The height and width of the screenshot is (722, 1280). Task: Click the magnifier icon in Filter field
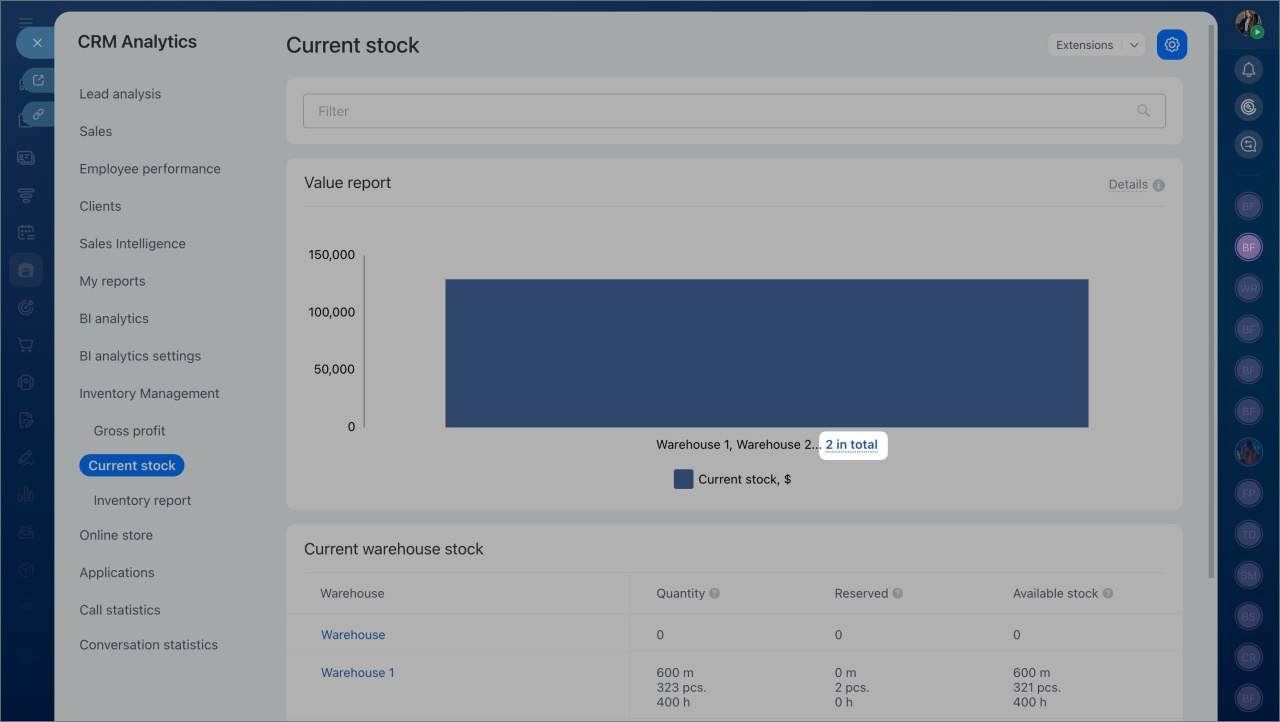tap(1143, 111)
